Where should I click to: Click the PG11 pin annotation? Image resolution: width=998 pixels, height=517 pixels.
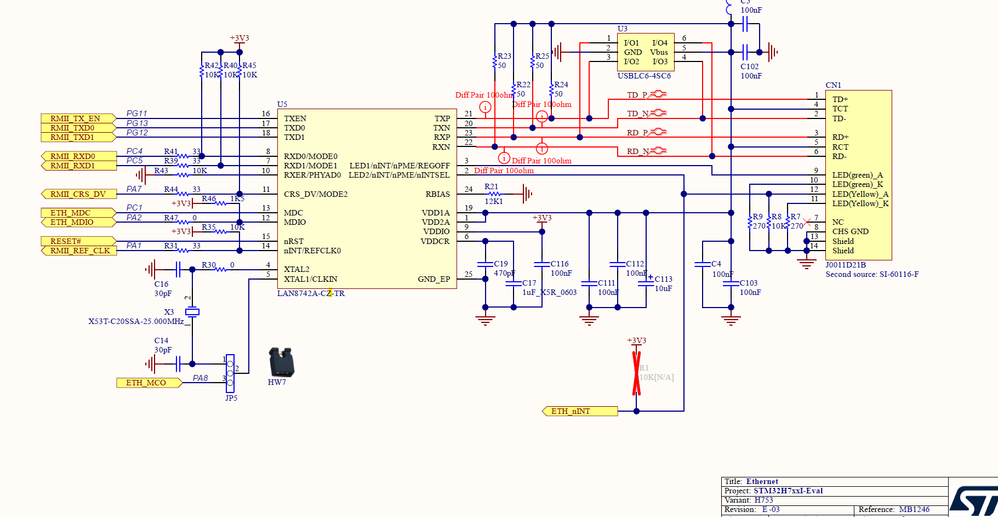point(137,112)
